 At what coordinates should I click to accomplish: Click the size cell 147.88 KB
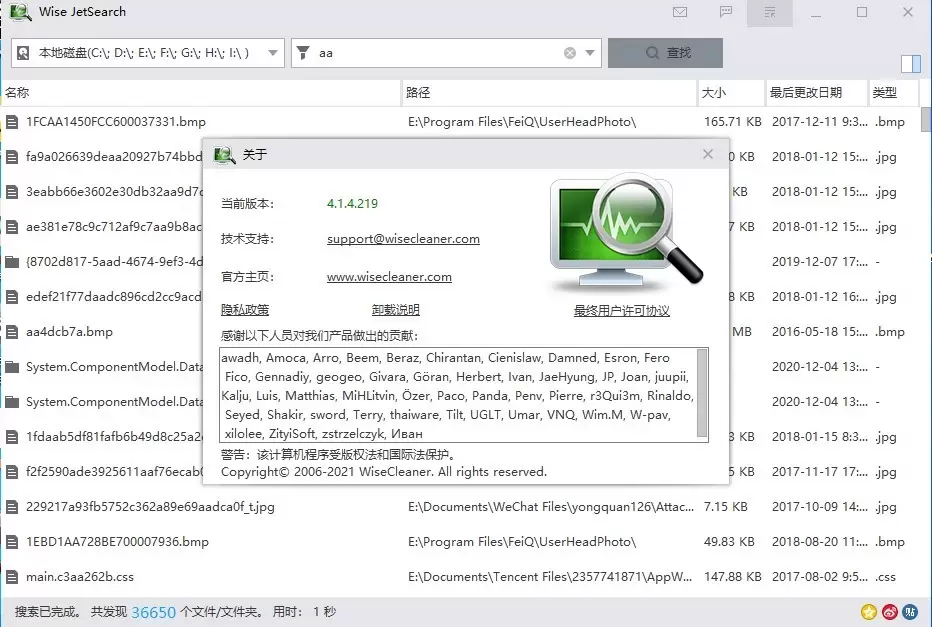[x=732, y=576]
